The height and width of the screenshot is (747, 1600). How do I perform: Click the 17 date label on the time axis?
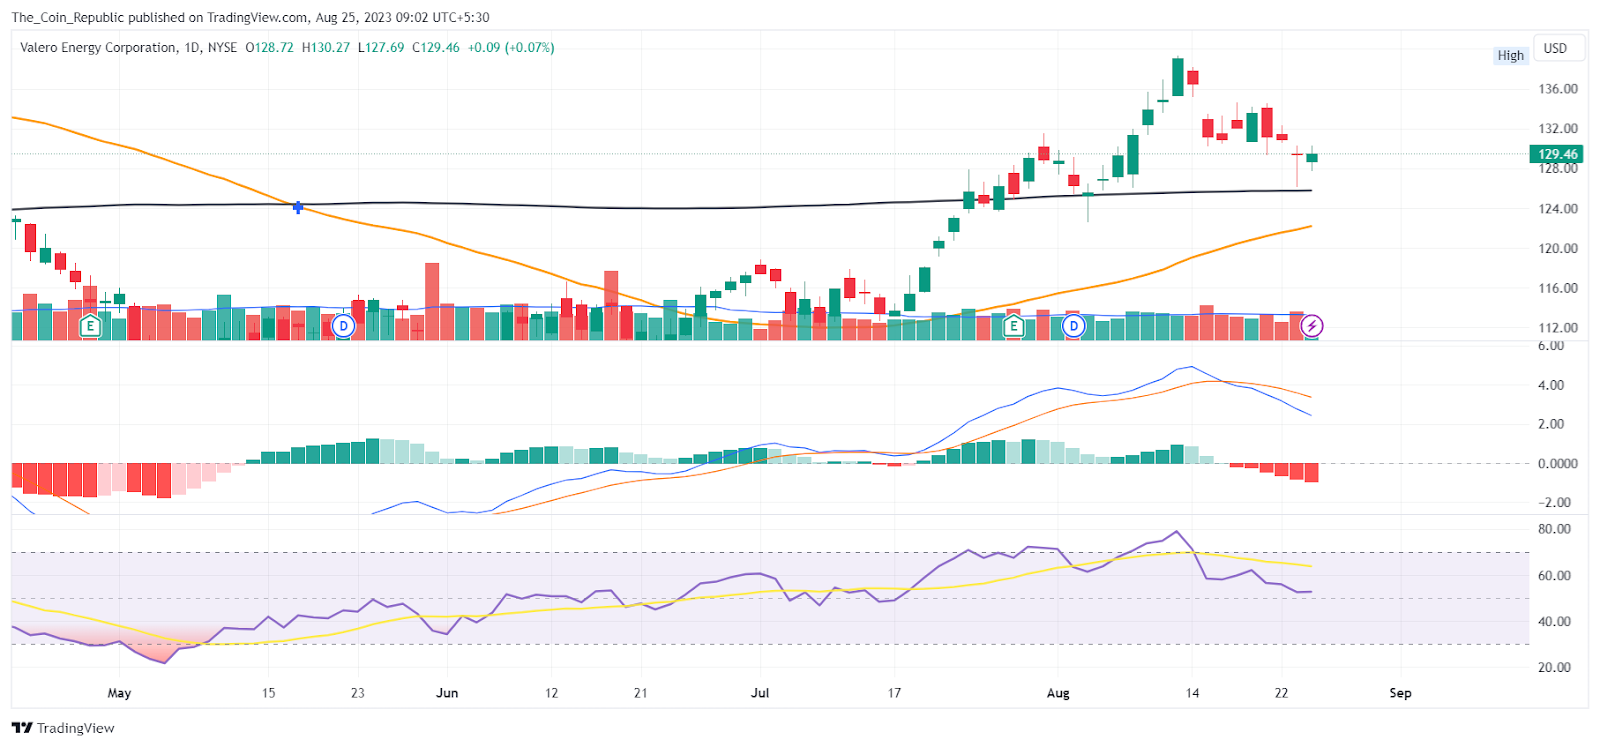pyautogui.click(x=894, y=693)
